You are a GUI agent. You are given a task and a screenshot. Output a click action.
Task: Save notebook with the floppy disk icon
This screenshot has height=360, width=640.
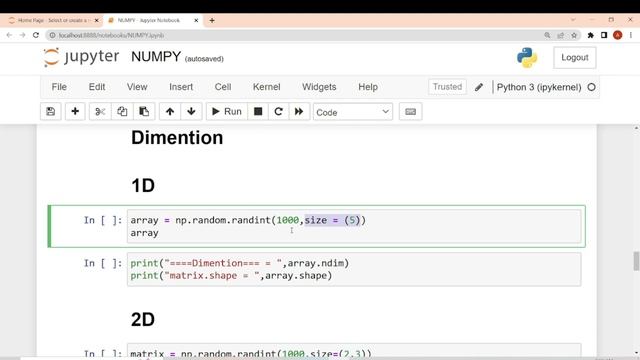[x=51, y=111]
